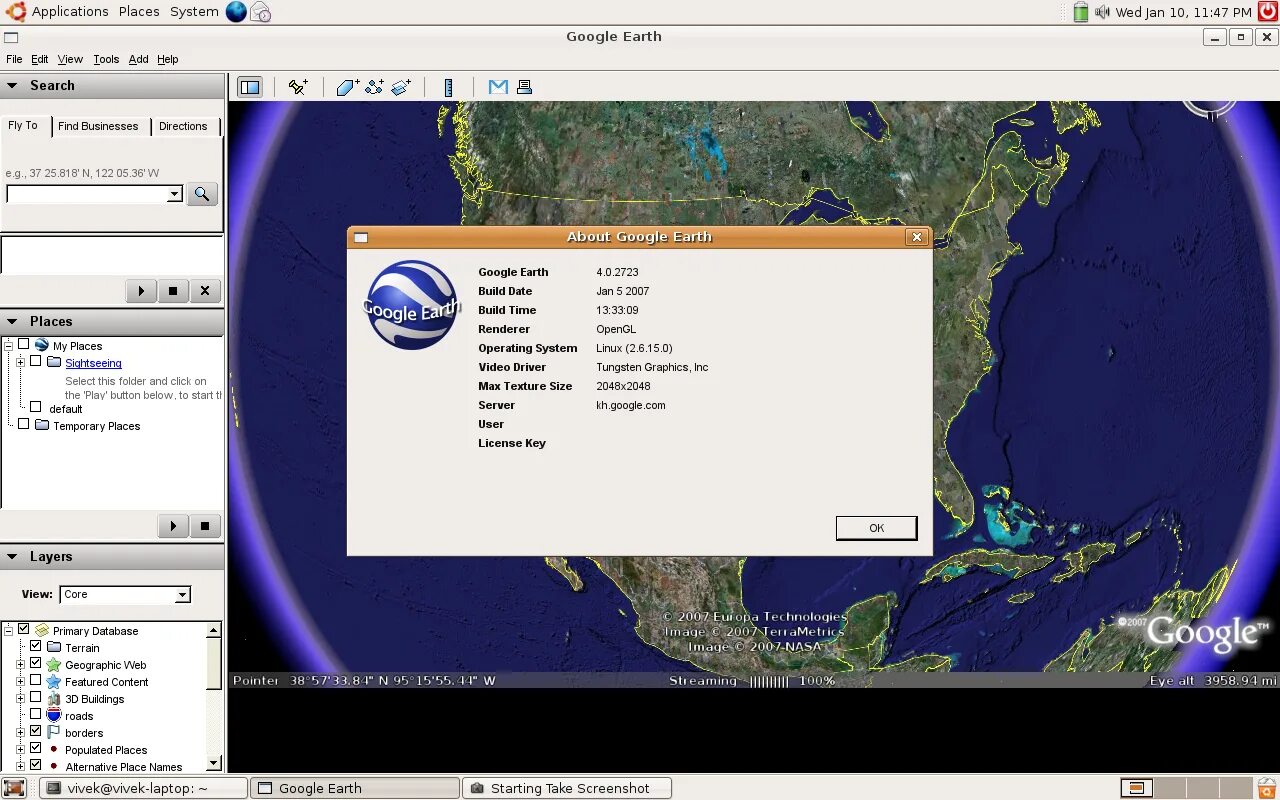Open the Fly To search dropdown arrow
This screenshot has width=1280, height=800.
coord(174,194)
